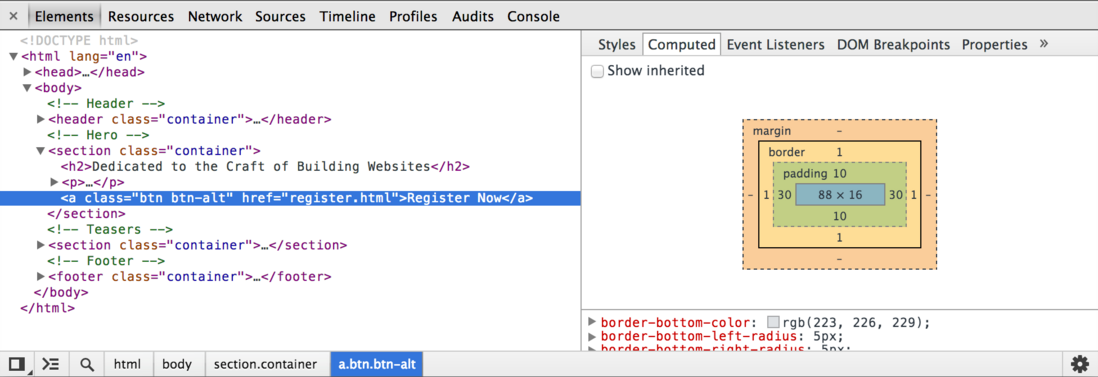Switch to the Styles sidebar tab
Viewport: 1098px width, 377px height.
coord(616,45)
